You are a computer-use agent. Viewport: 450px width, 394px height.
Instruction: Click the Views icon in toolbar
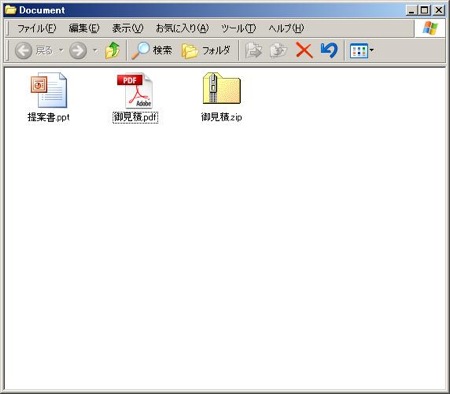(x=359, y=51)
